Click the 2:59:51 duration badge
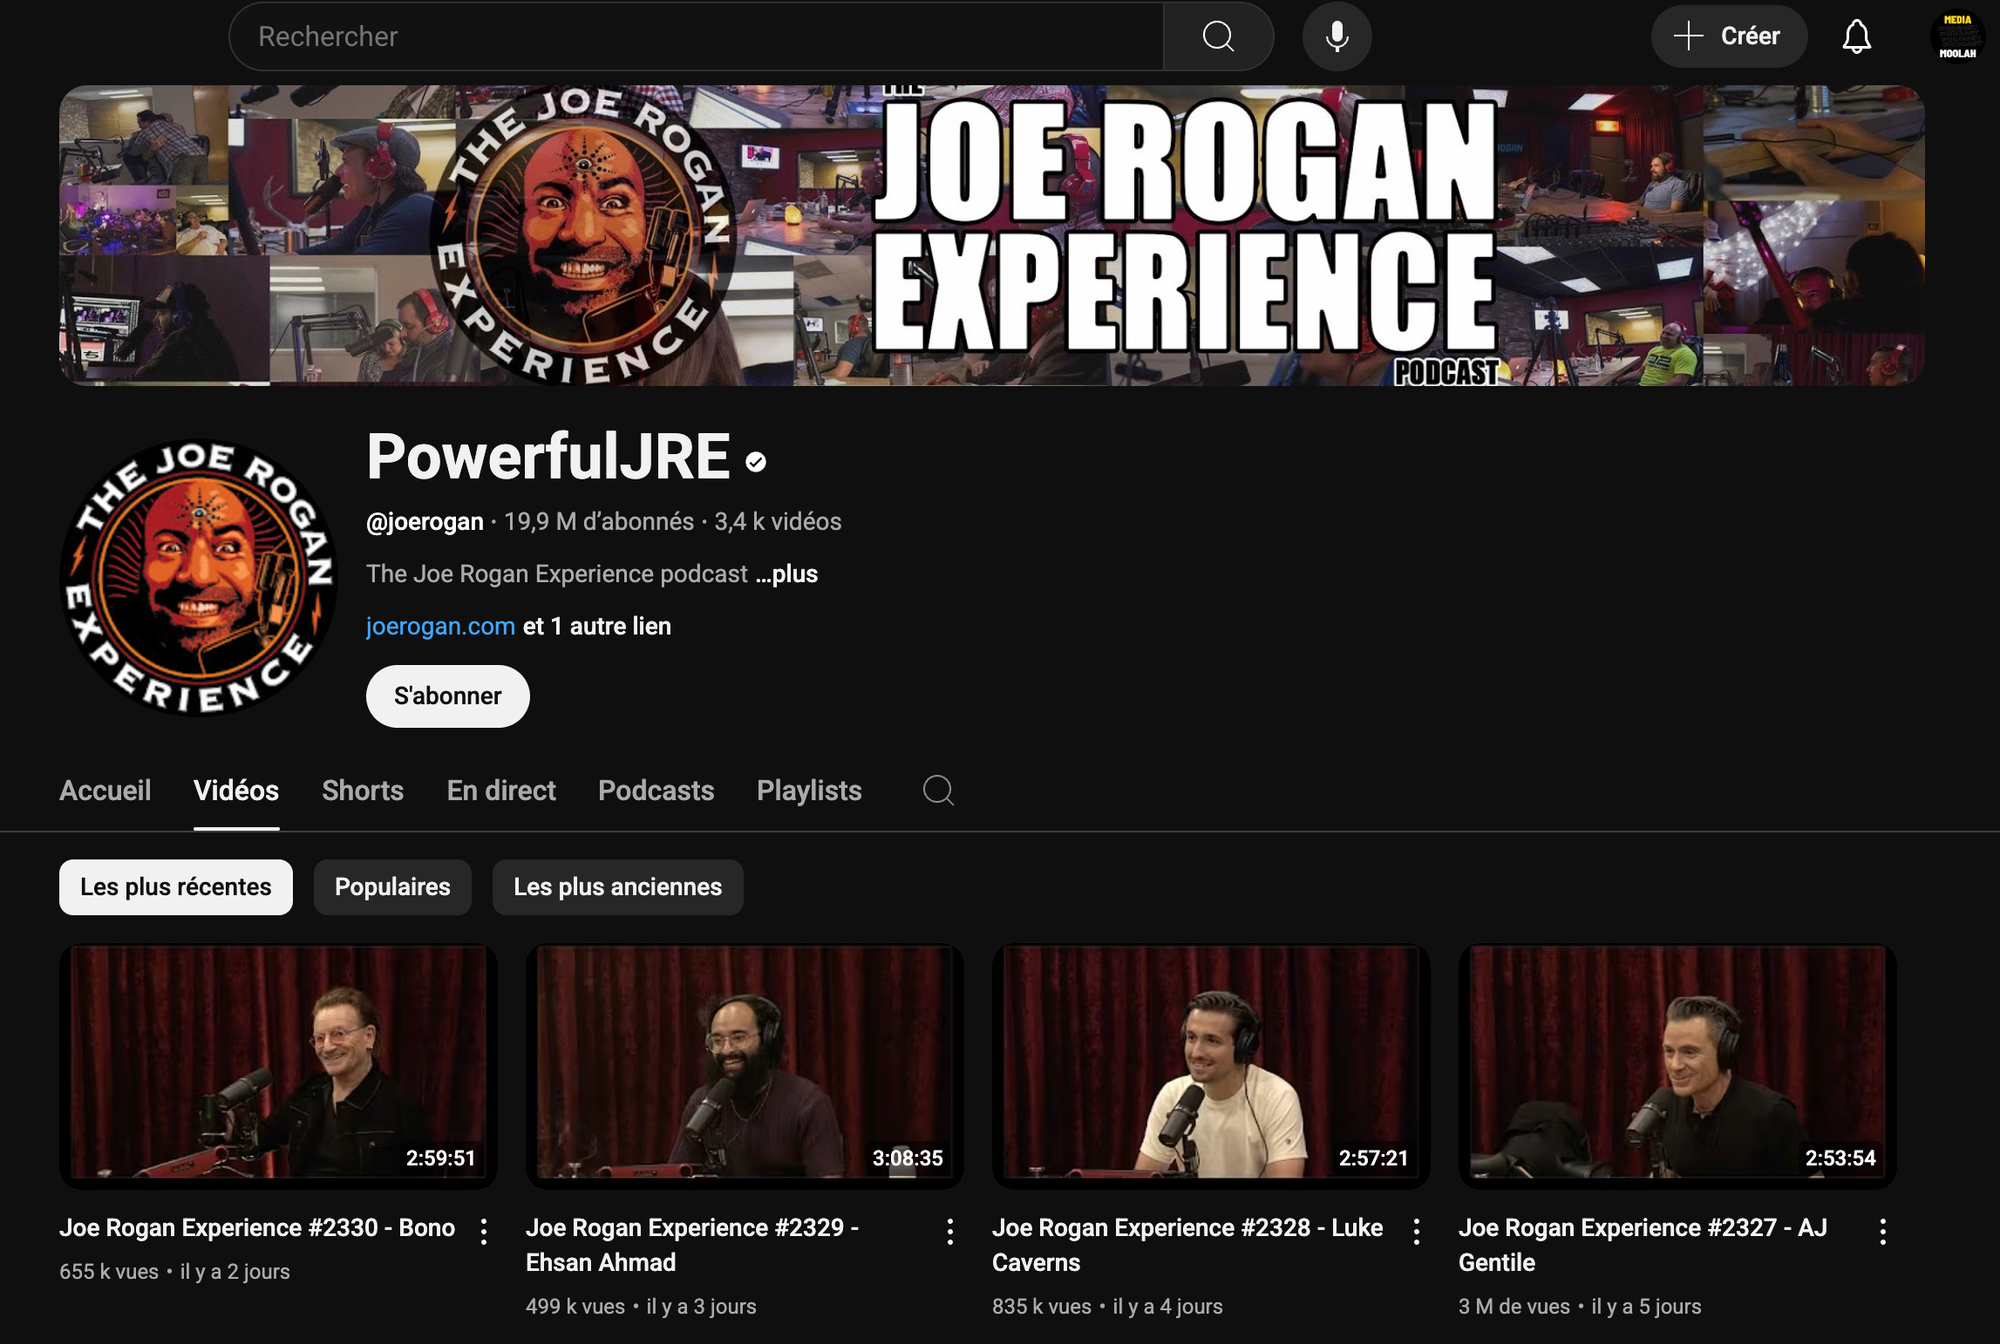Screen dimensions: 2000x1344 click(x=441, y=1158)
